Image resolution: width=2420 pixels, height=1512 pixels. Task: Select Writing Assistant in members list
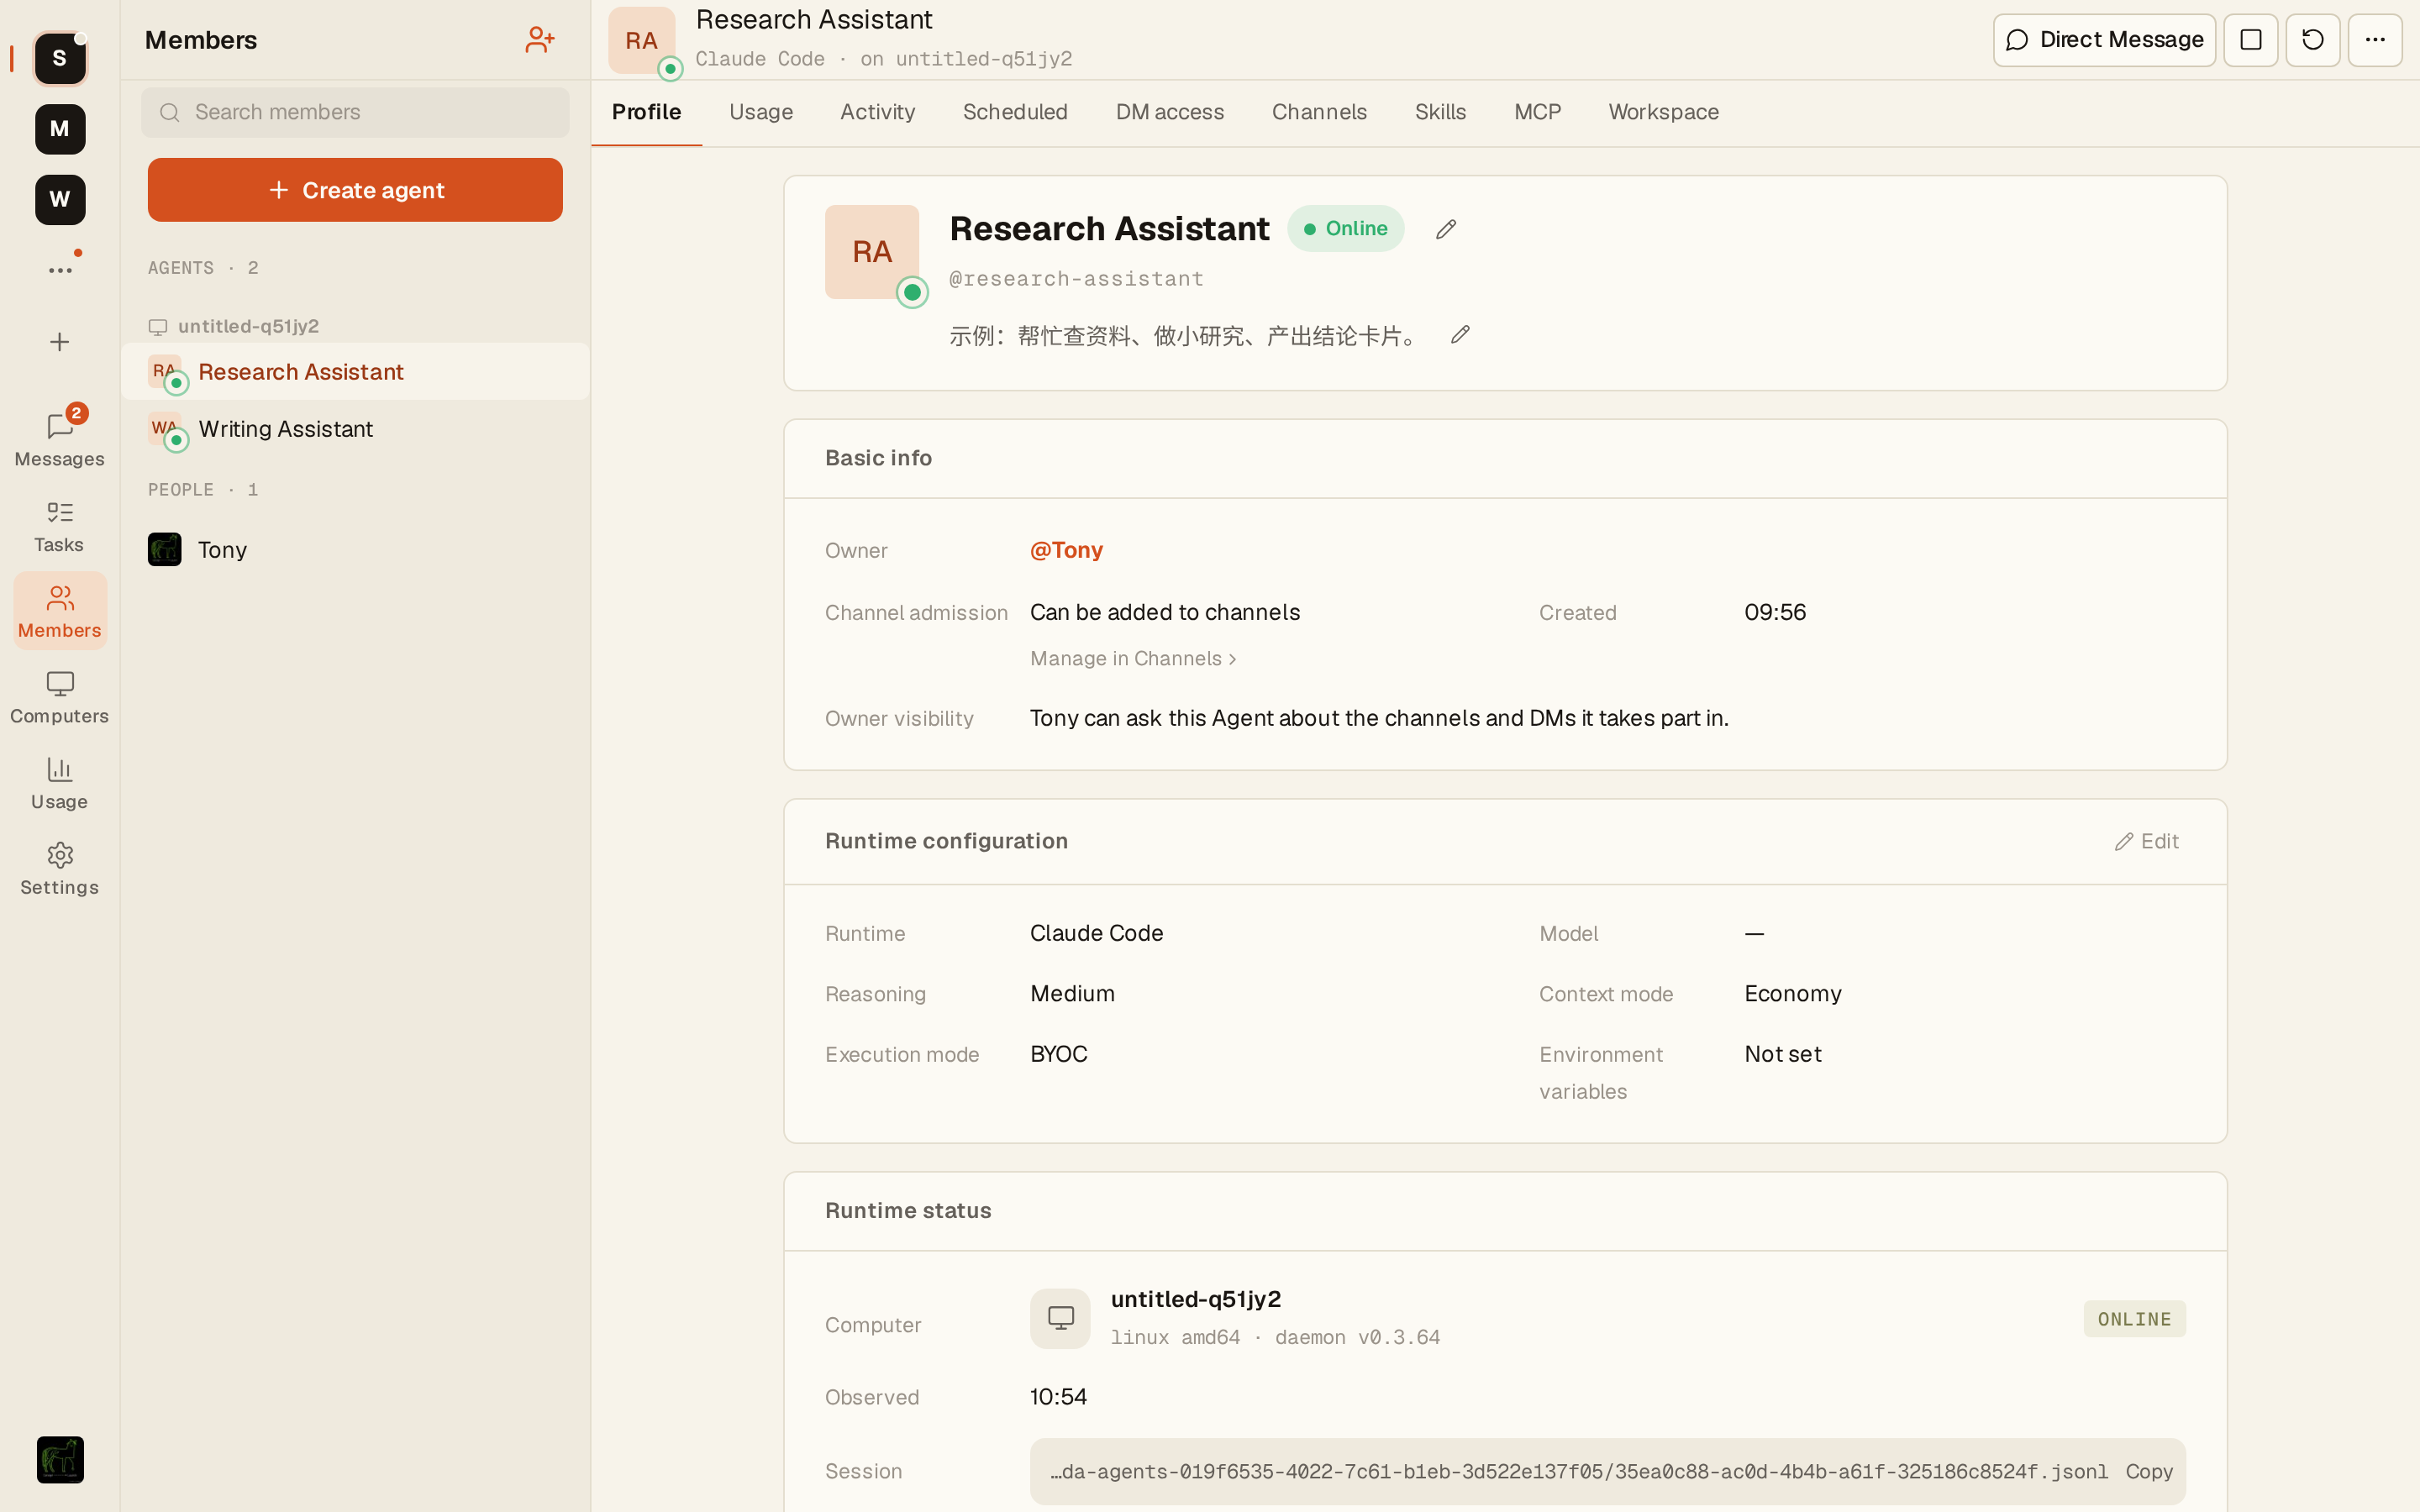click(355, 429)
